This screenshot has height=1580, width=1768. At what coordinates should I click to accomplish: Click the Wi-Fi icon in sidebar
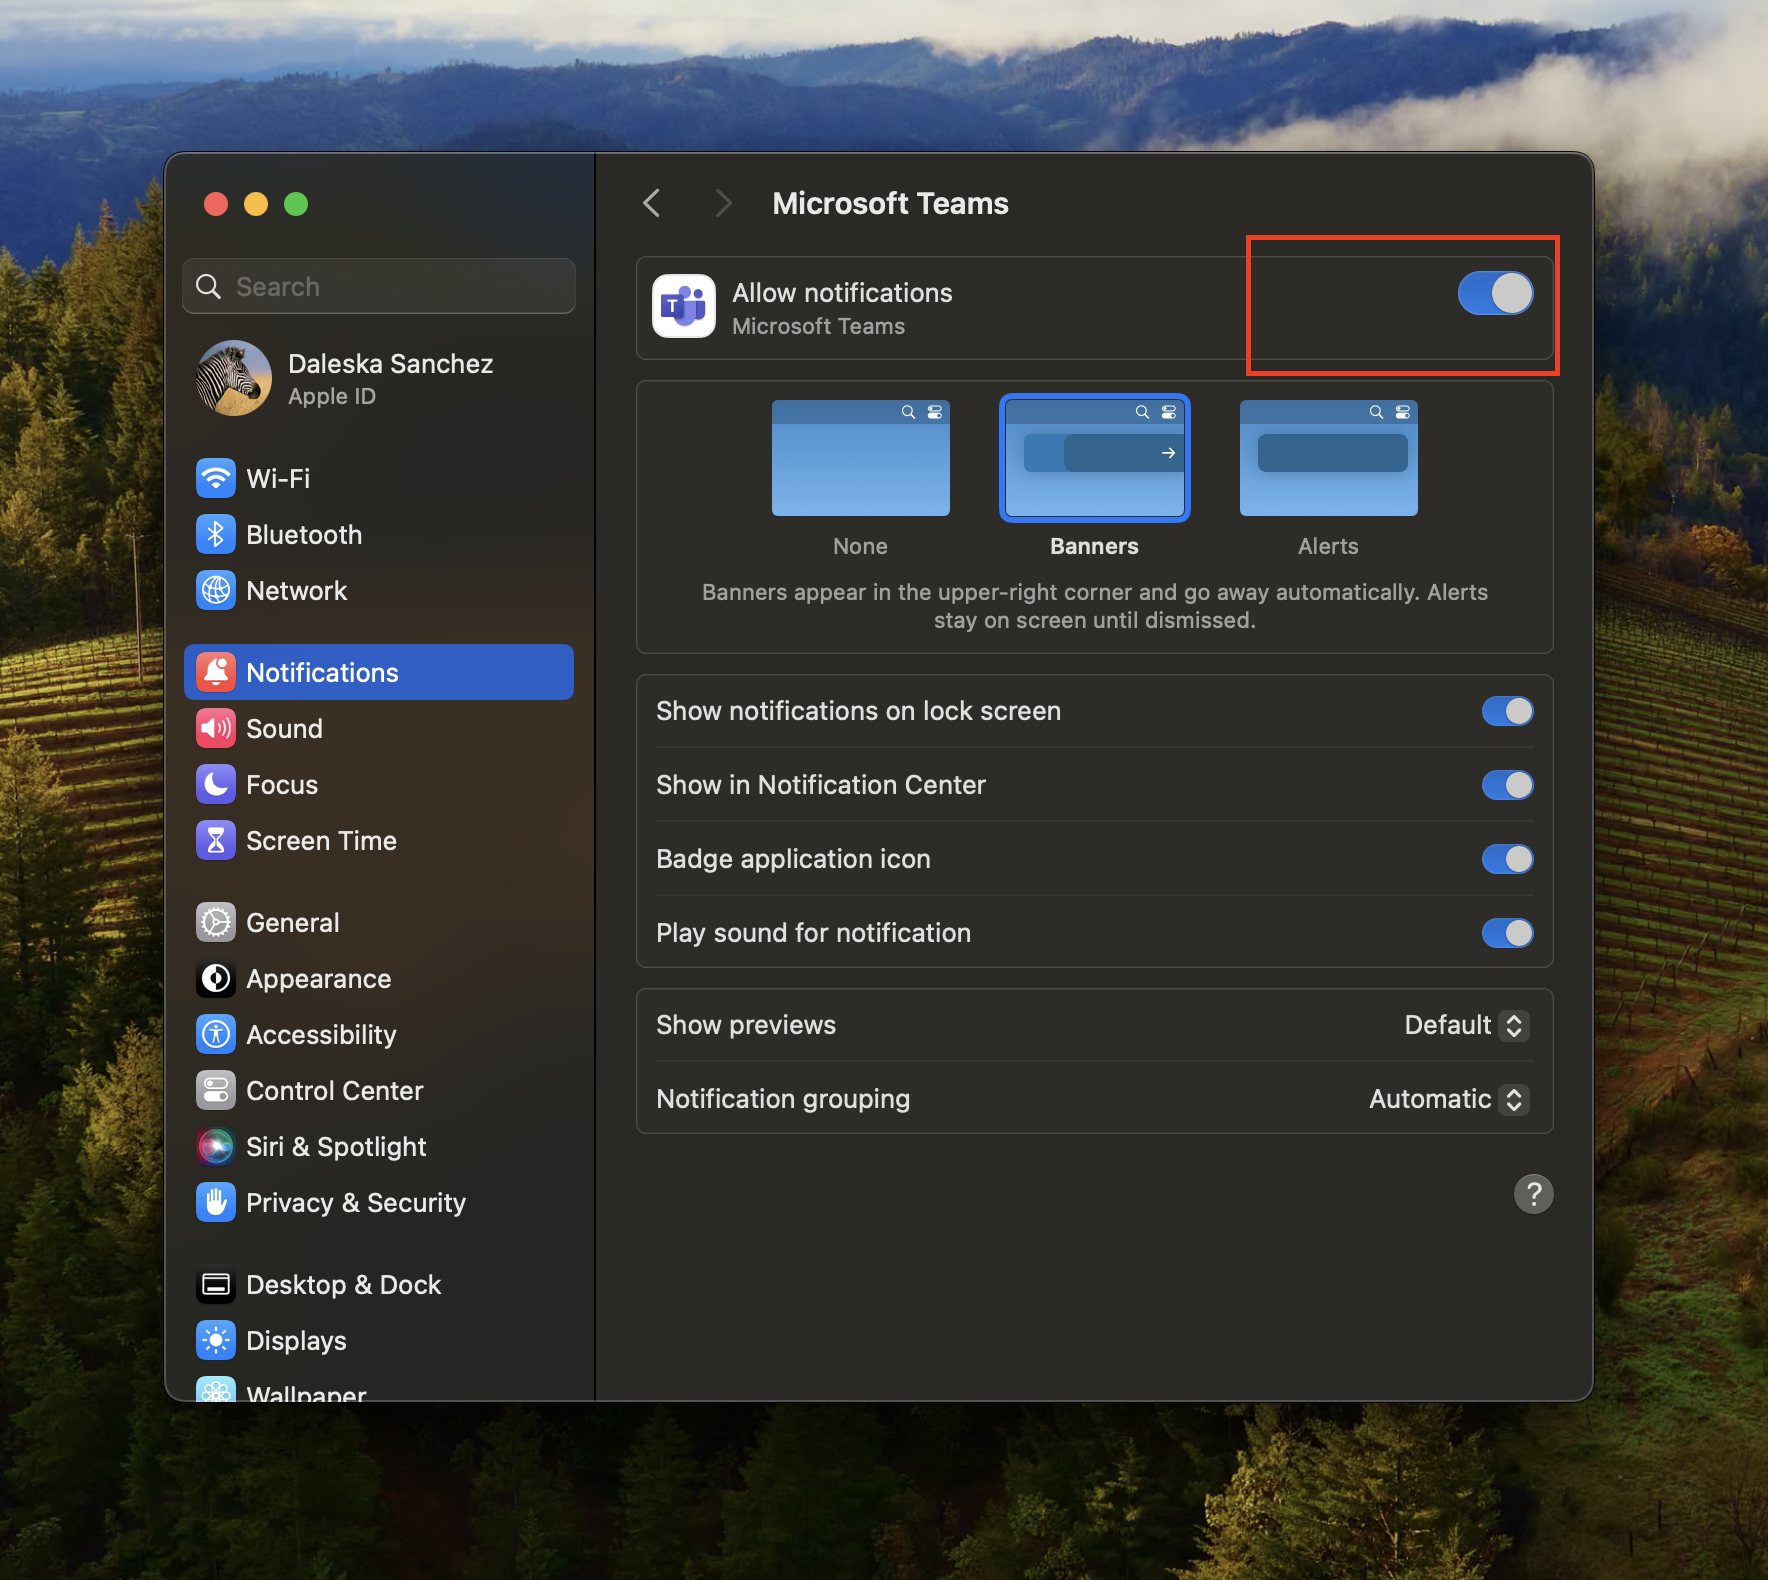point(216,478)
